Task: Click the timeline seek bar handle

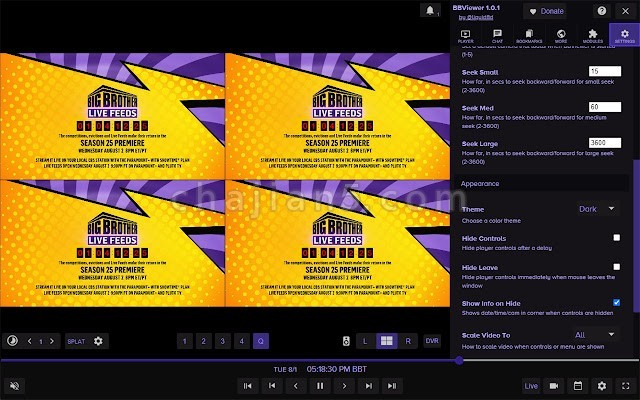Action: click(x=459, y=360)
